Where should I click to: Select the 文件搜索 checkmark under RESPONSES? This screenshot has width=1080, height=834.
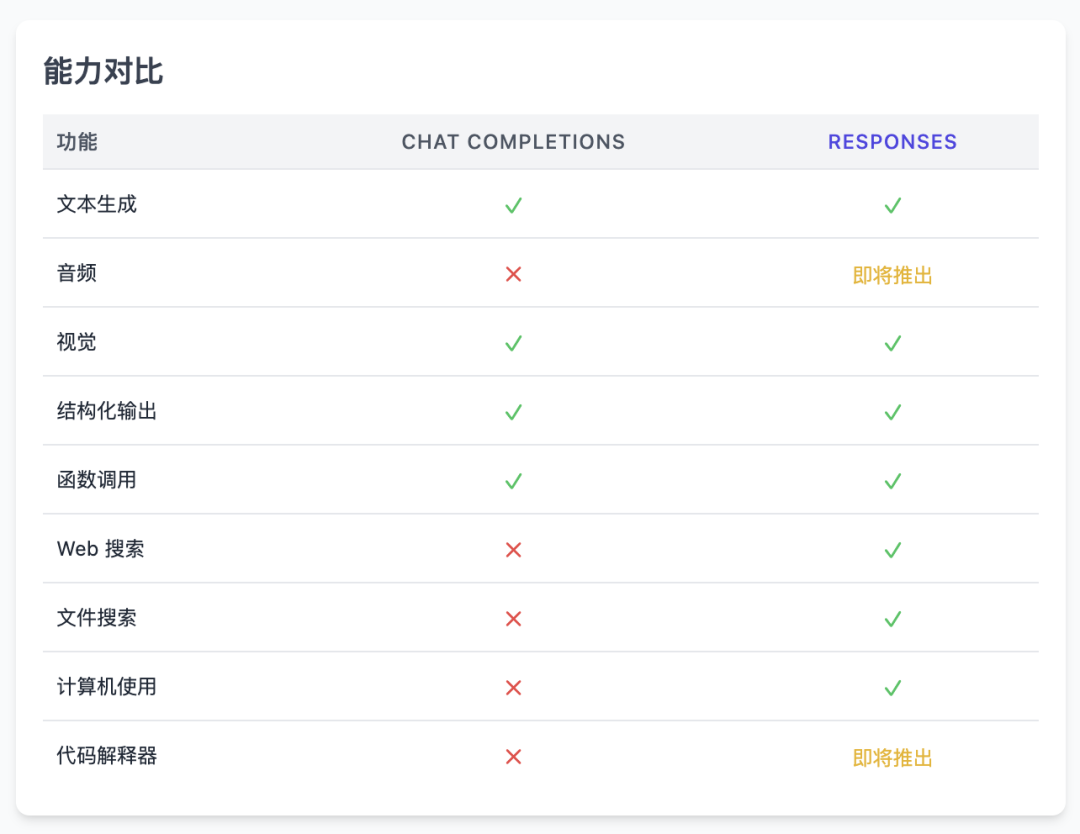pos(892,618)
